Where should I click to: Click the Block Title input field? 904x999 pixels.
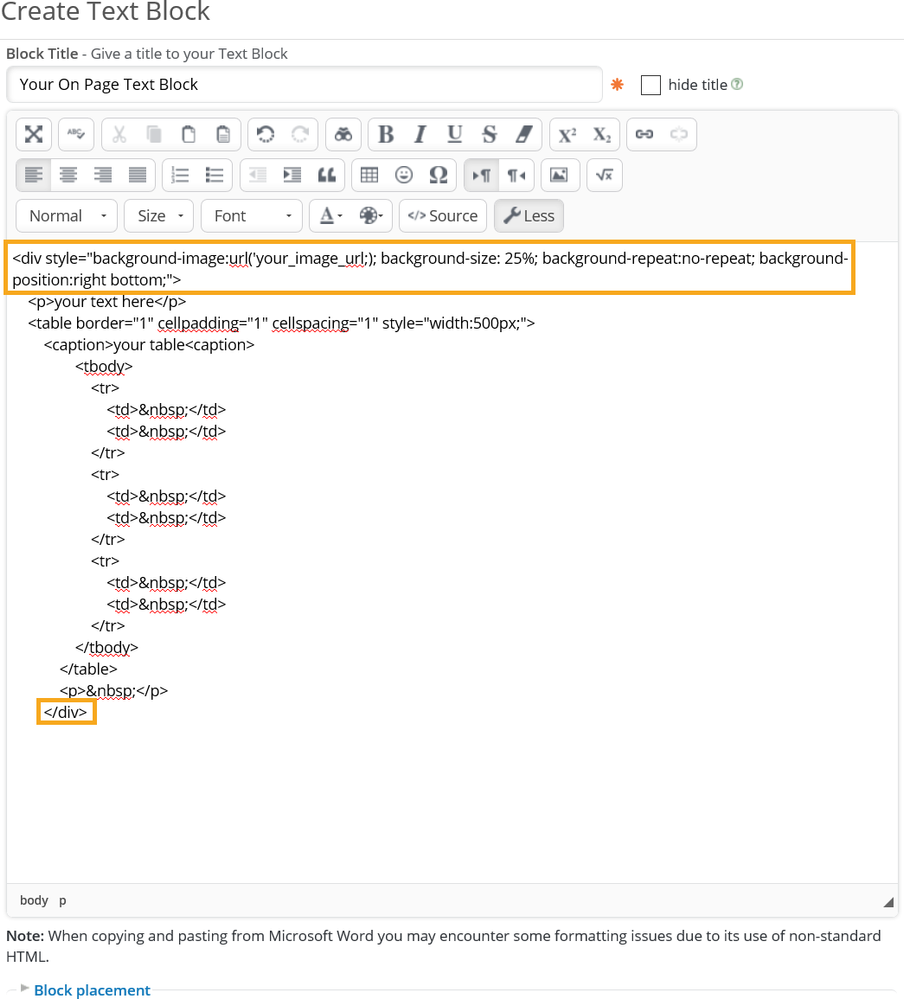[304, 85]
